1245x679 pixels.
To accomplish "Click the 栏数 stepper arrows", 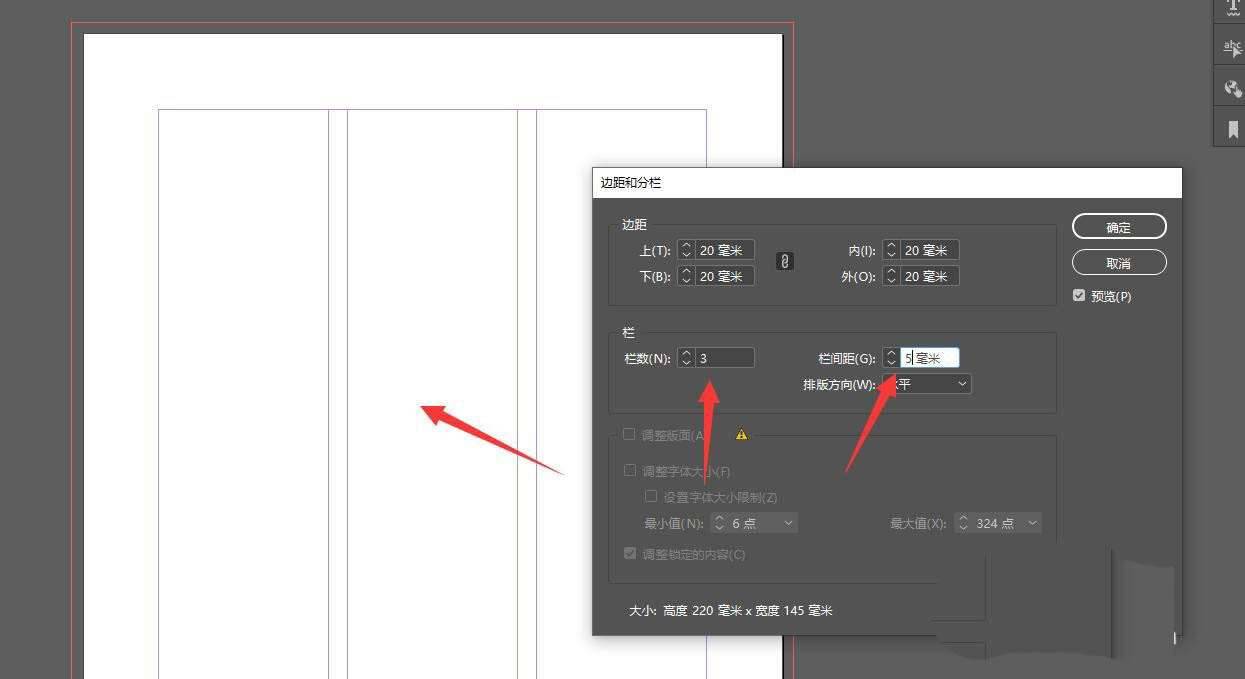I will [x=686, y=358].
